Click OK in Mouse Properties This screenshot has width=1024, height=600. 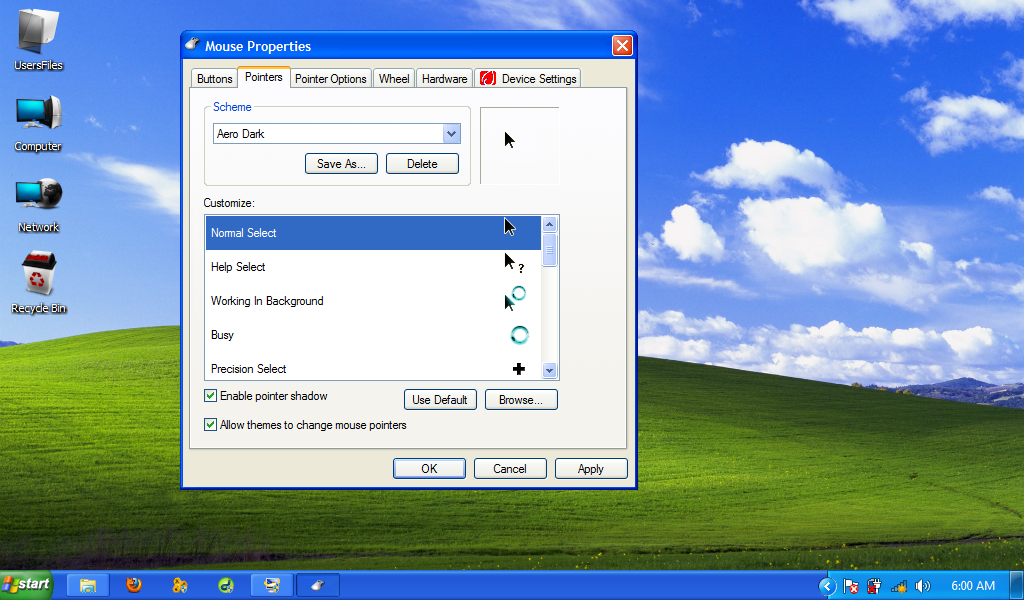tap(429, 469)
